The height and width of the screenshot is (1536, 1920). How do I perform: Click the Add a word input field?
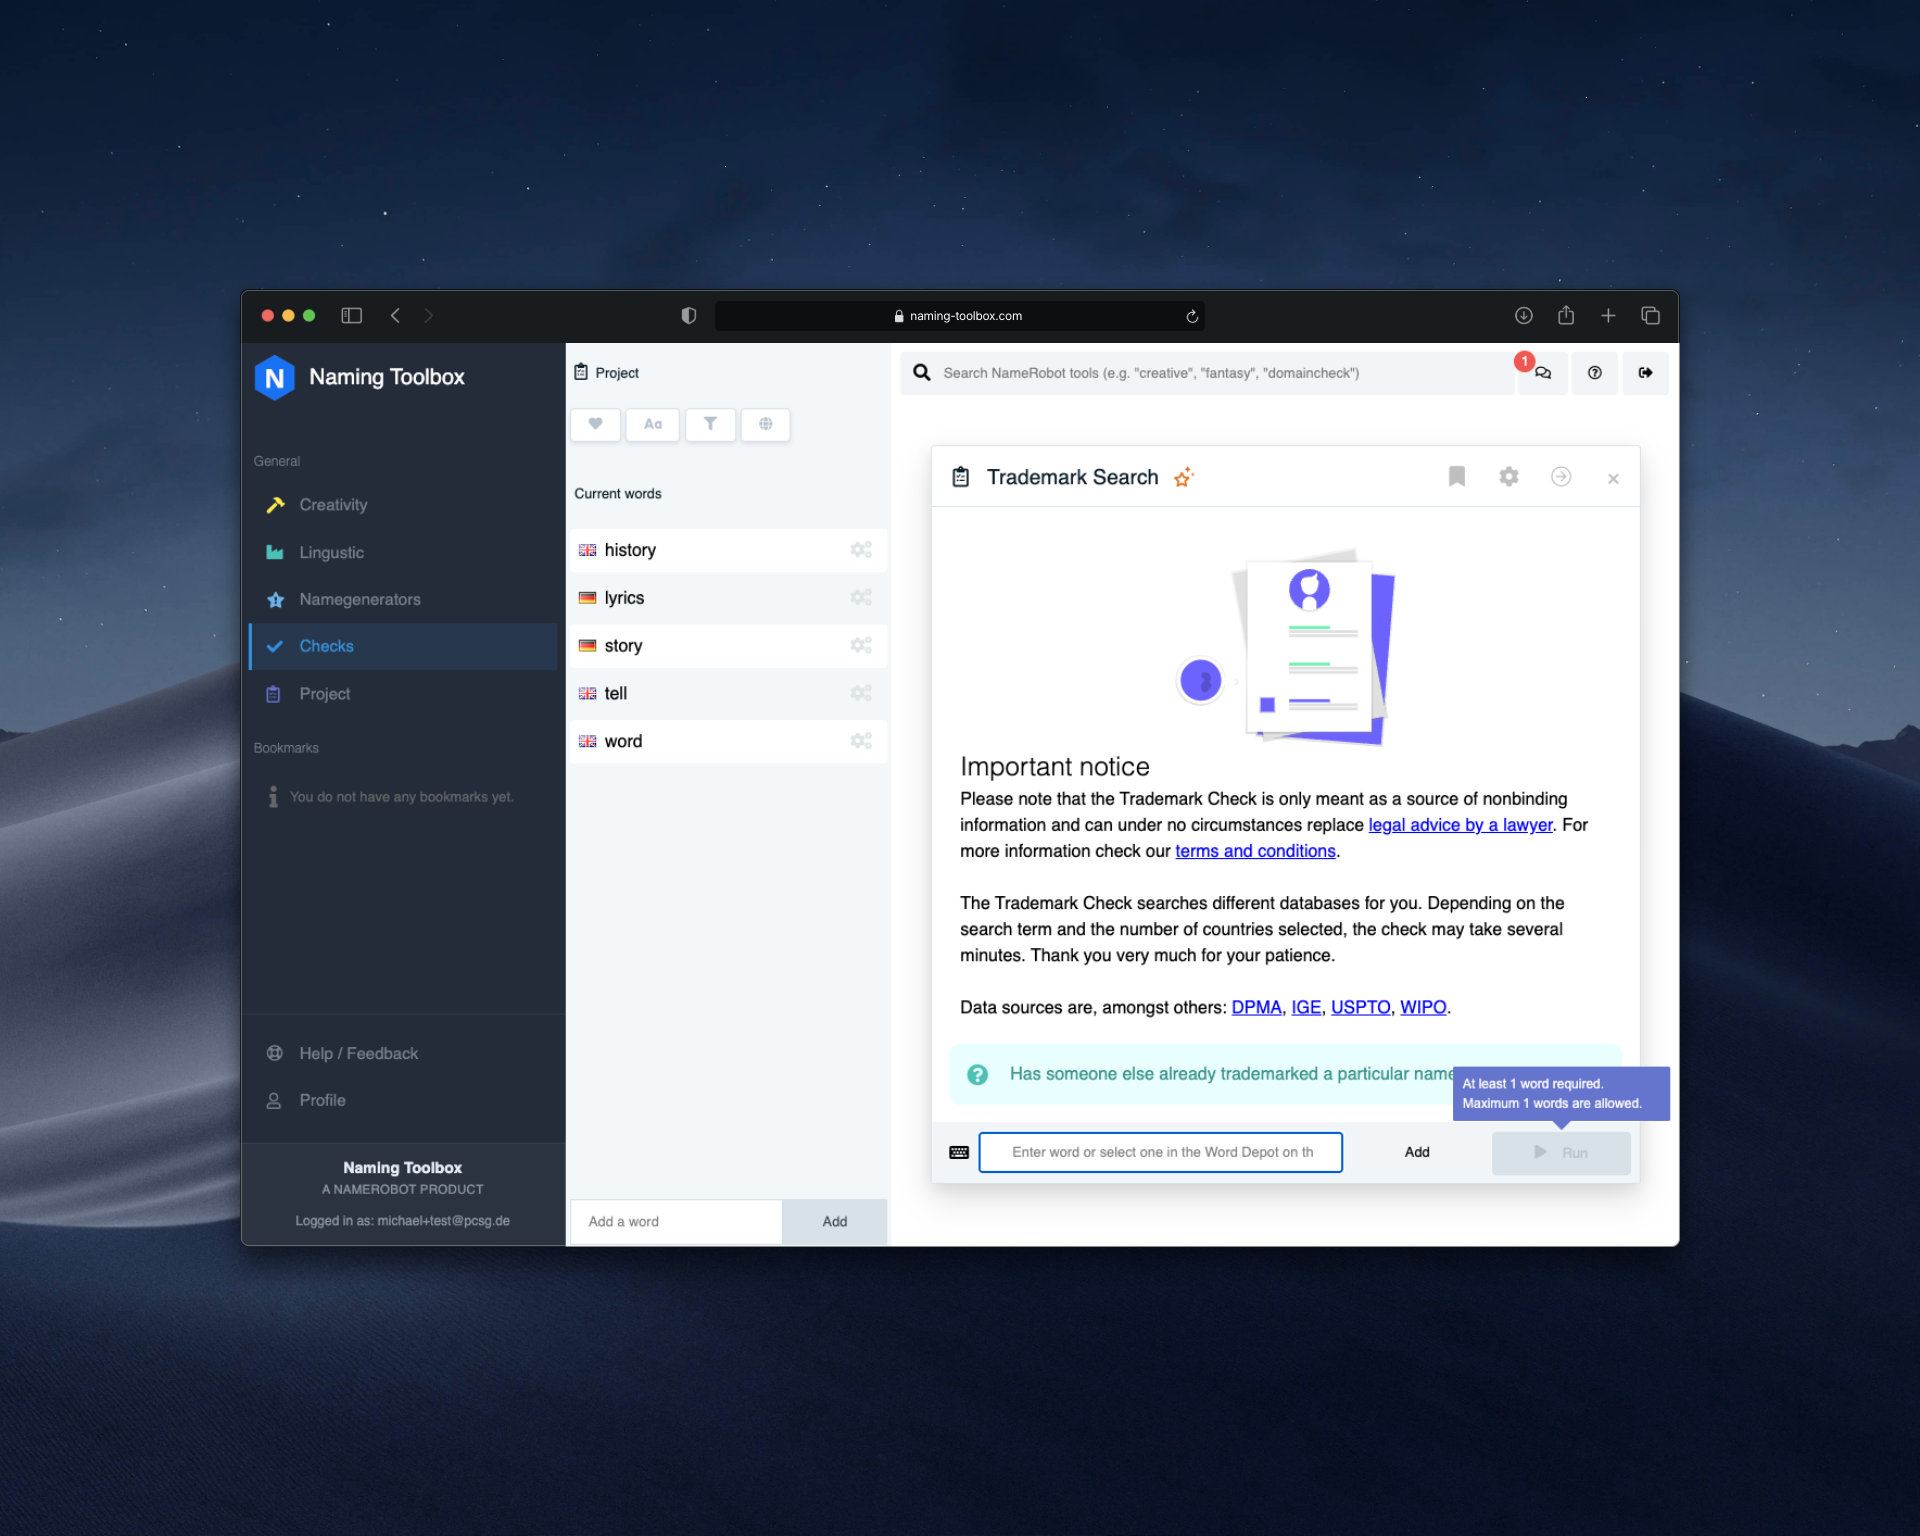point(675,1221)
